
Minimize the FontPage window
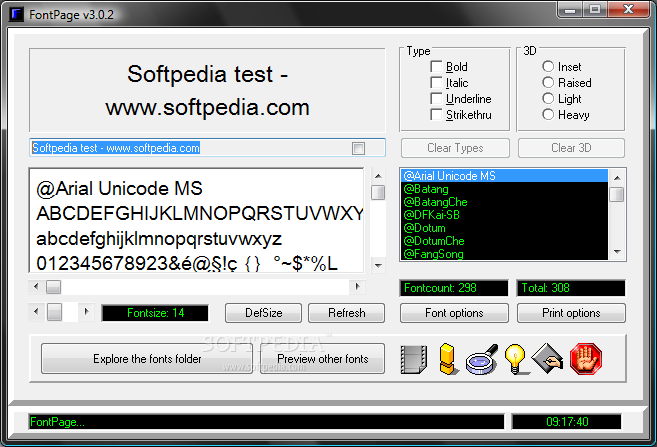570,9
